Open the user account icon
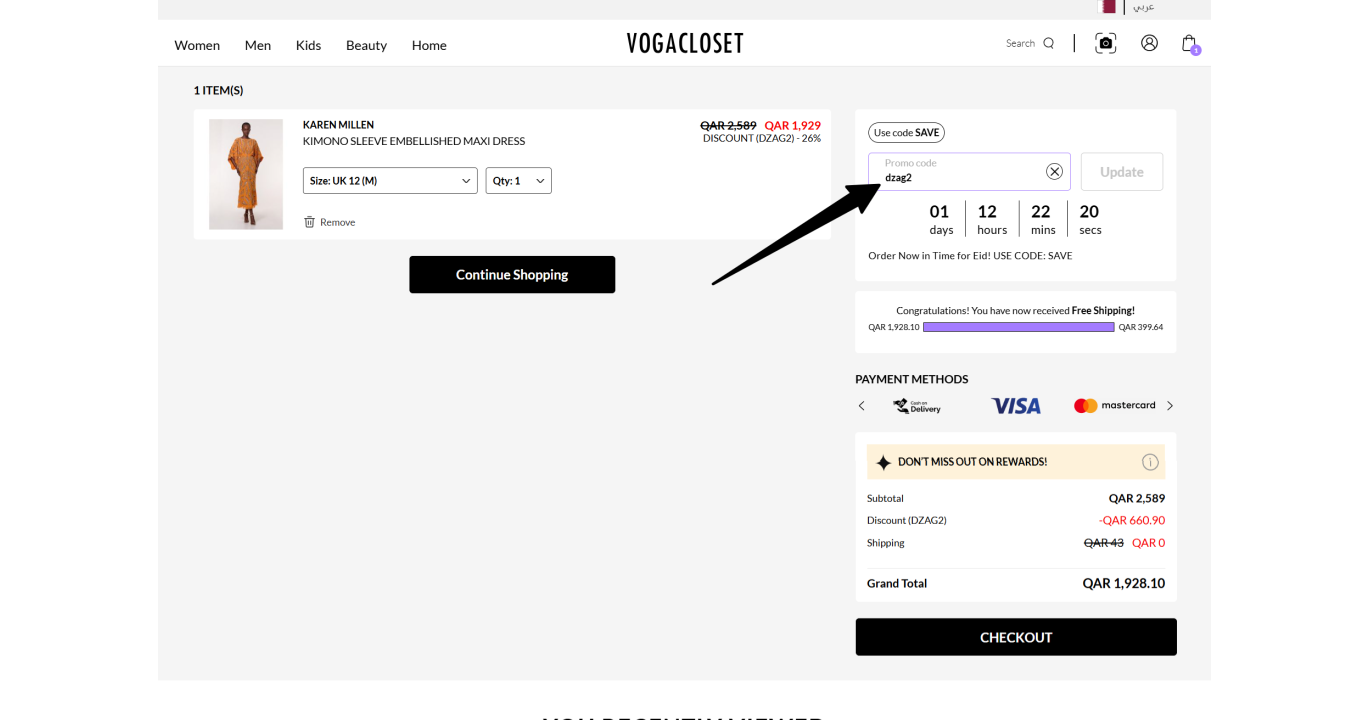The height and width of the screenshot is (720, 1368). pyautogui.click(x=1149, y=43)
